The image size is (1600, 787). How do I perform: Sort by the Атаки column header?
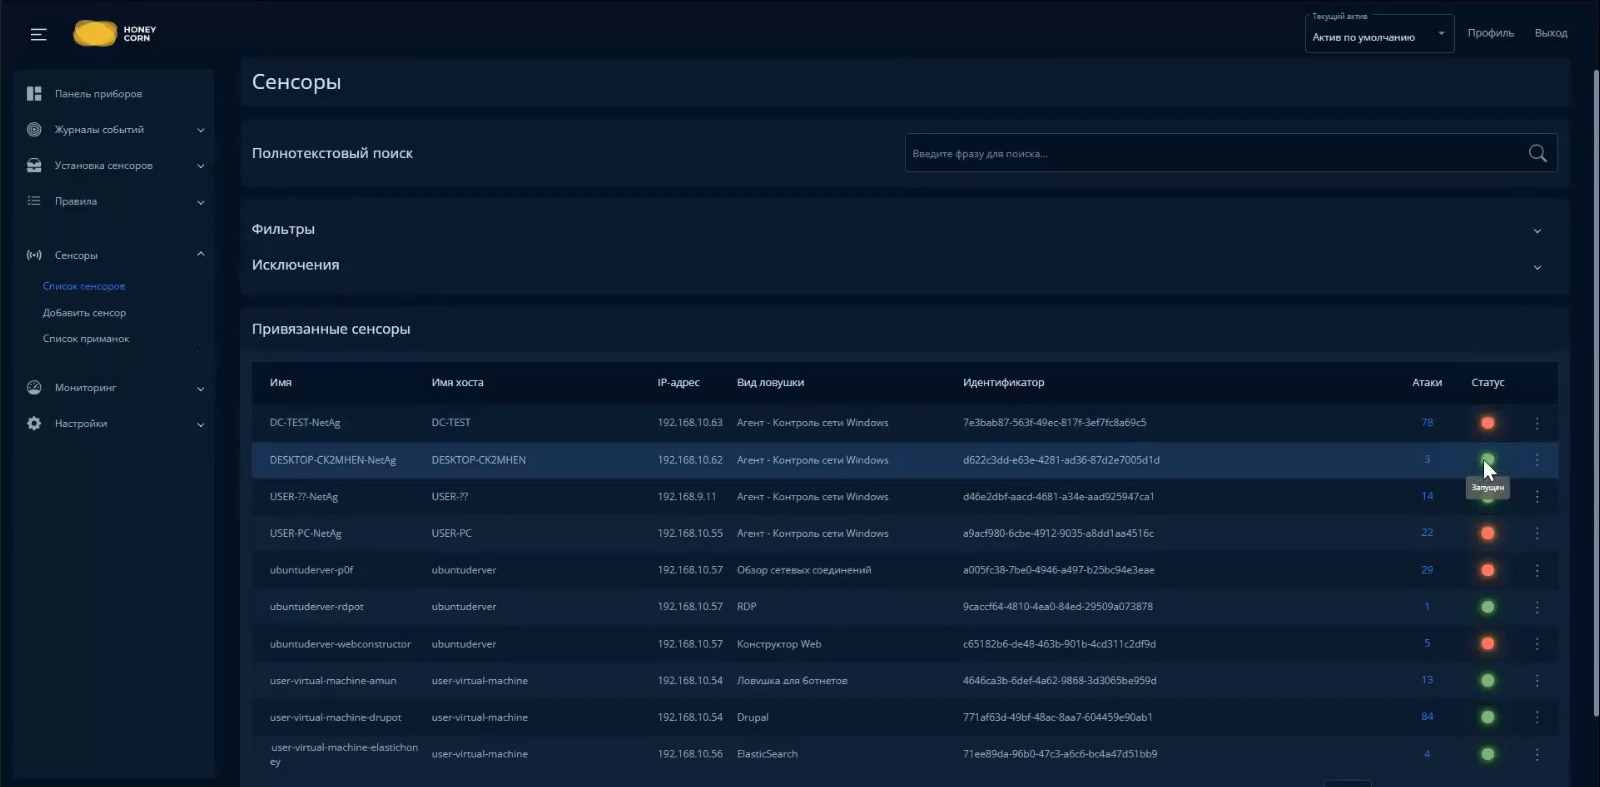1427,383
